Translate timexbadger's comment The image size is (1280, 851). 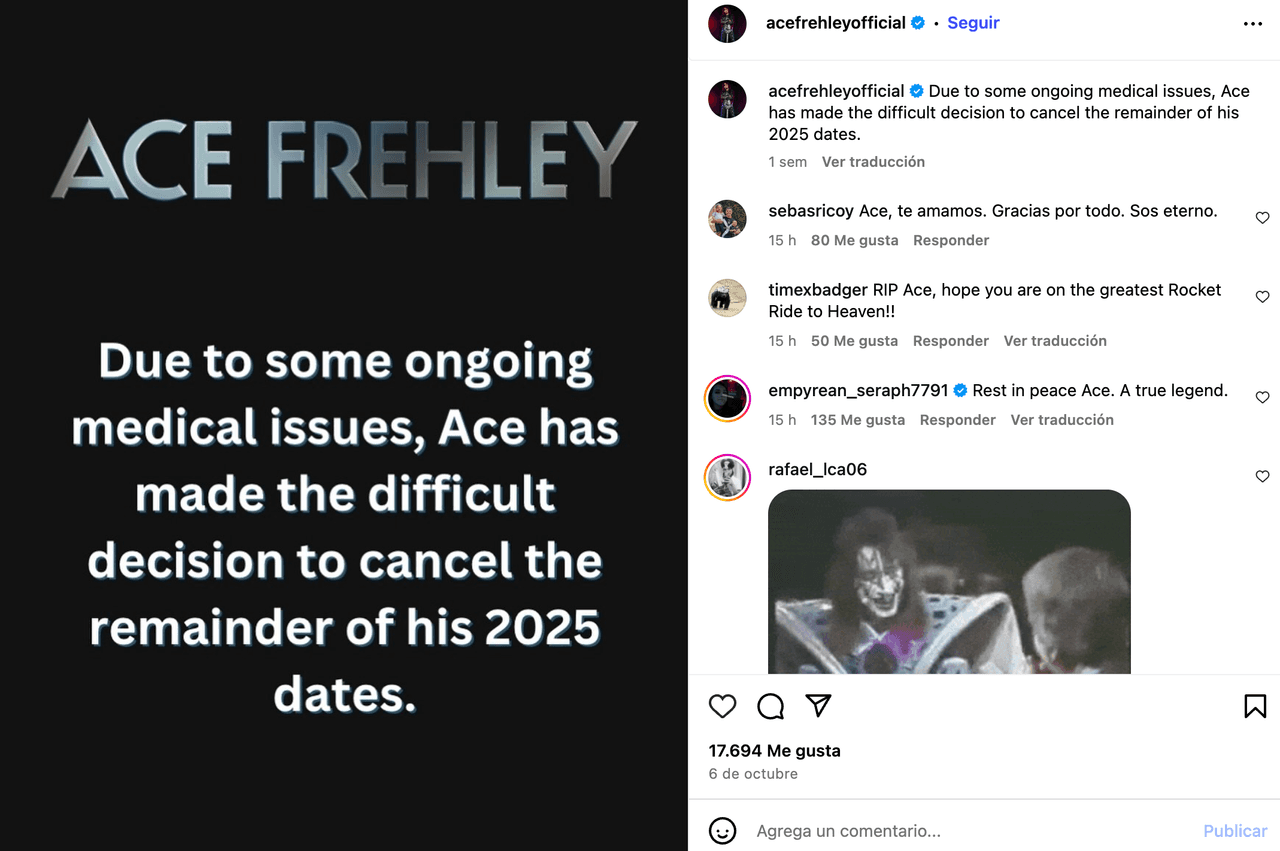coord(1054,341)
